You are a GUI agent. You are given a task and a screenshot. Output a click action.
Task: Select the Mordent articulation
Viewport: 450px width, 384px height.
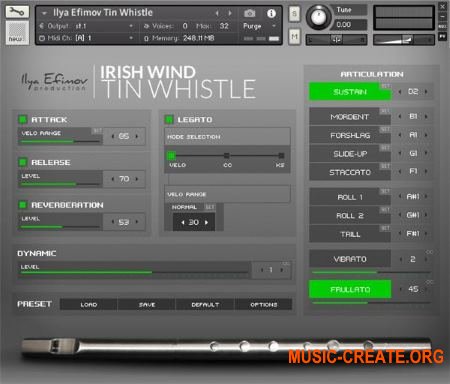coord(350,117)
